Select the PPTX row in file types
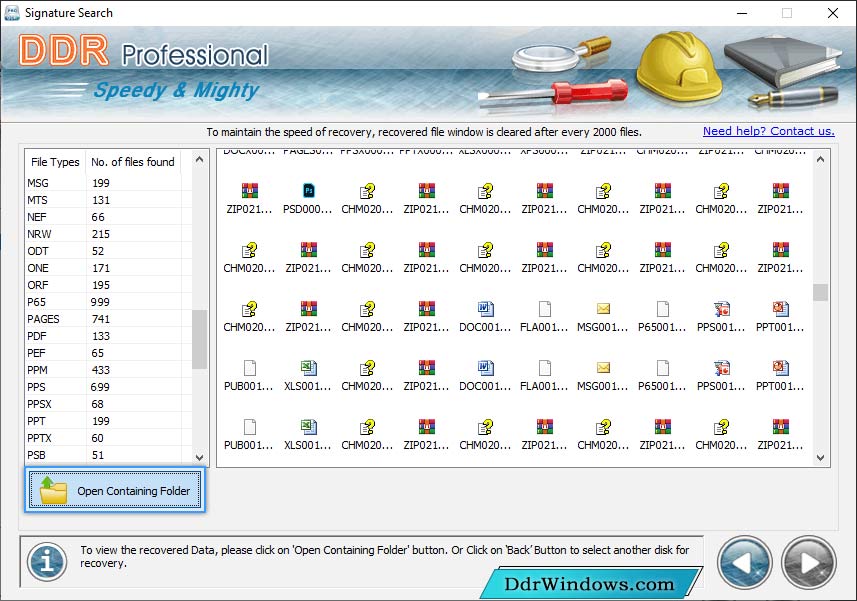This screenshot has width=857, height=601. [108, 438]
